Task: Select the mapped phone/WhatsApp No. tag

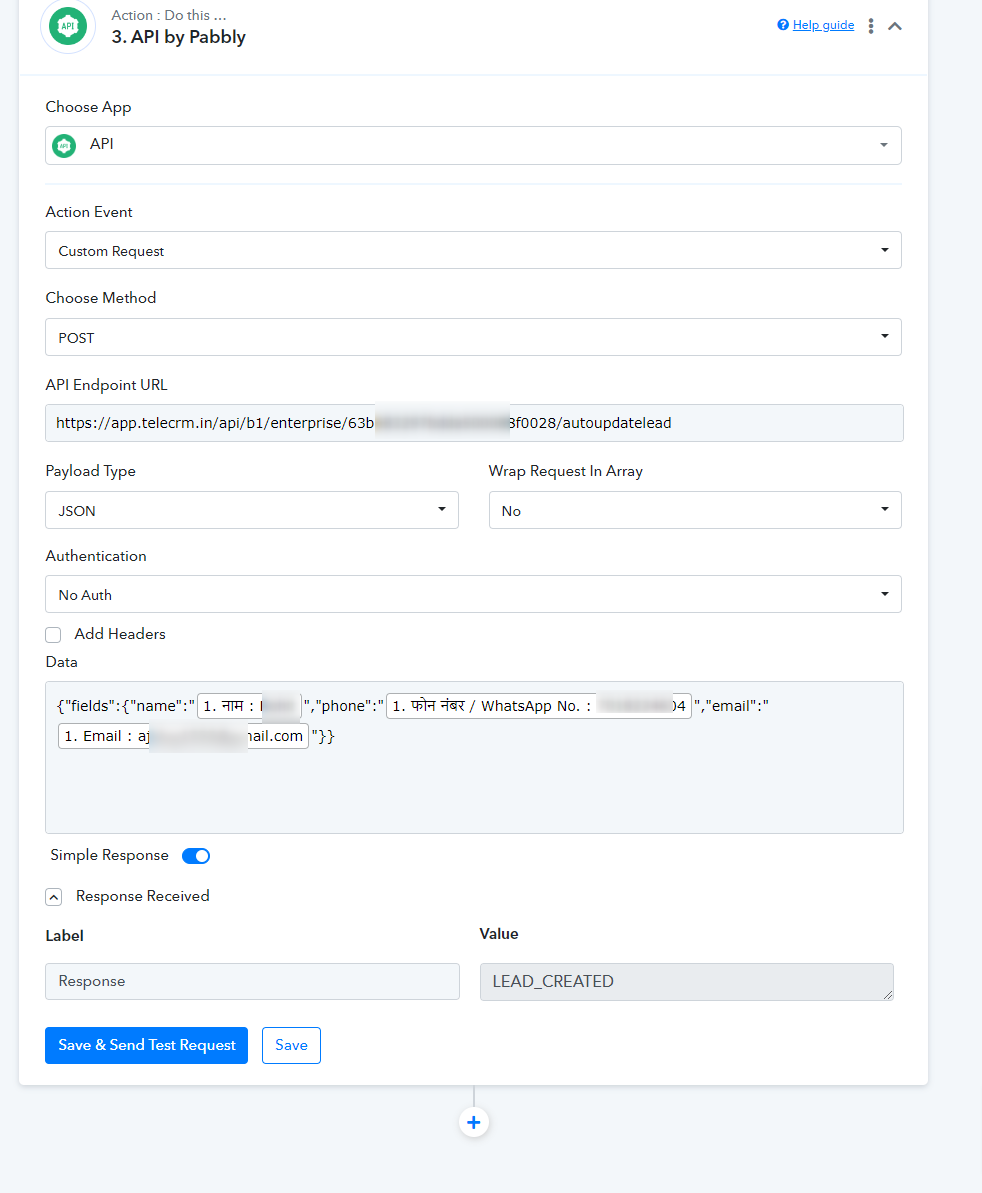Action: pyautogui.click(x=539, y=706)
